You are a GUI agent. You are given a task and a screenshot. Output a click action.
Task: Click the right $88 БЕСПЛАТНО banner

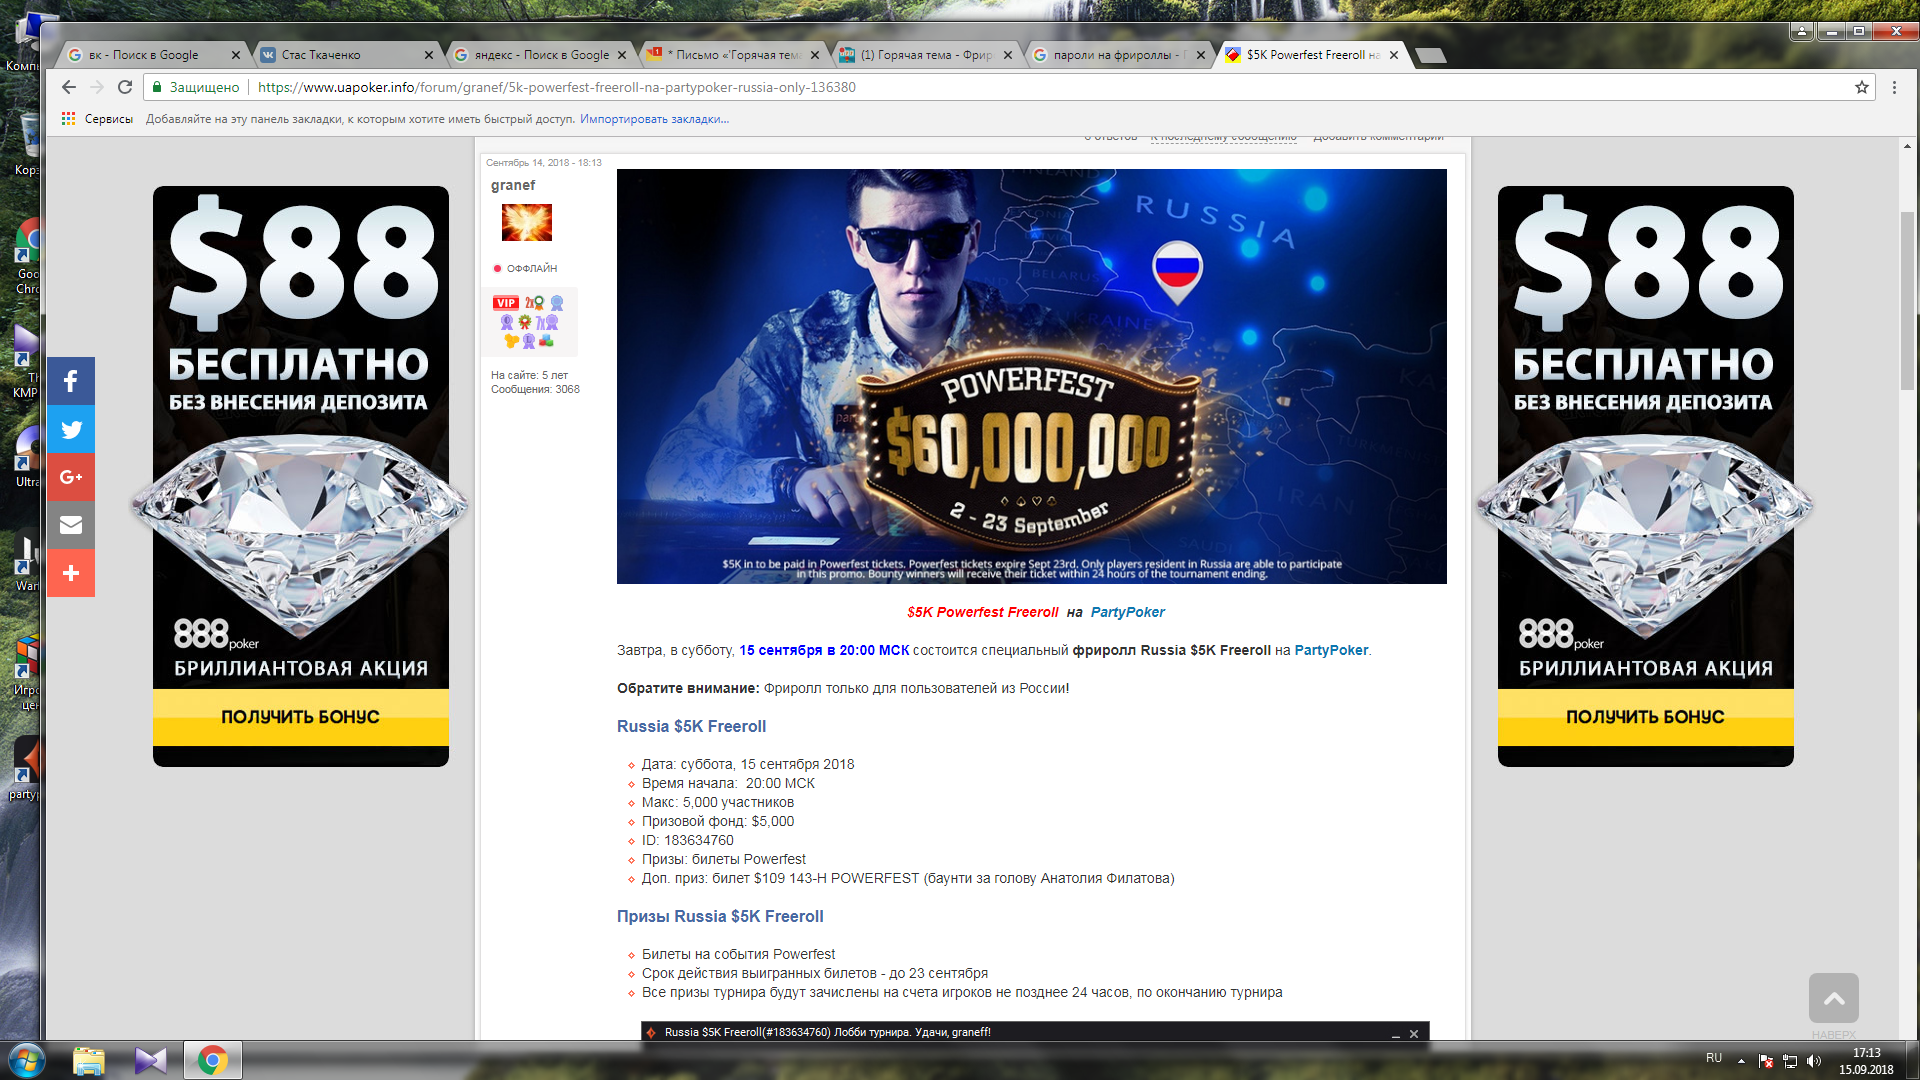(1645, 476)
